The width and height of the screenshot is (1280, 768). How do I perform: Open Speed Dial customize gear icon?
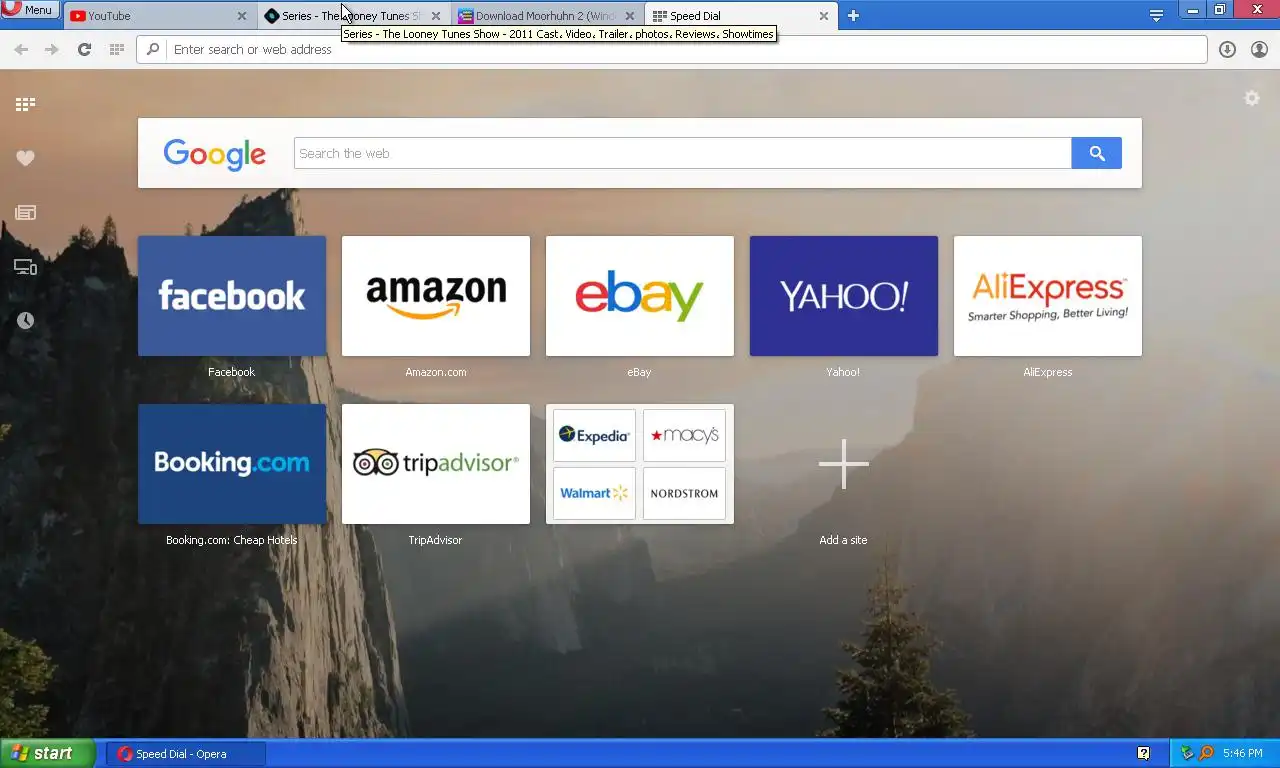point(1251,98)
